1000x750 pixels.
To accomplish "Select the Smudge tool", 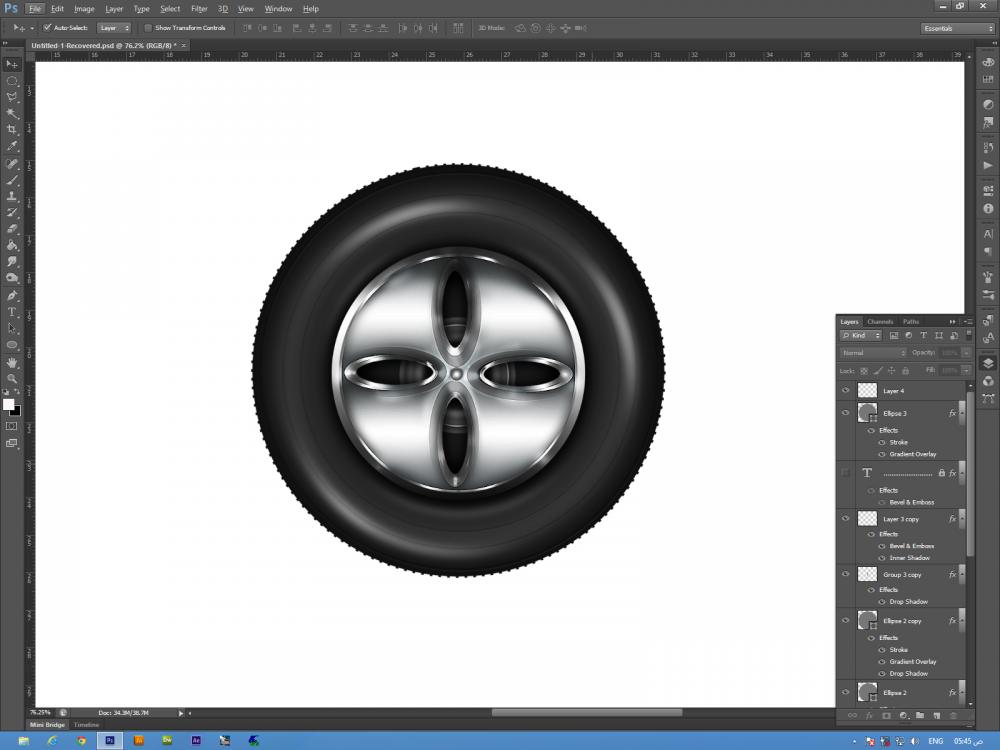I will coord(12,261).
